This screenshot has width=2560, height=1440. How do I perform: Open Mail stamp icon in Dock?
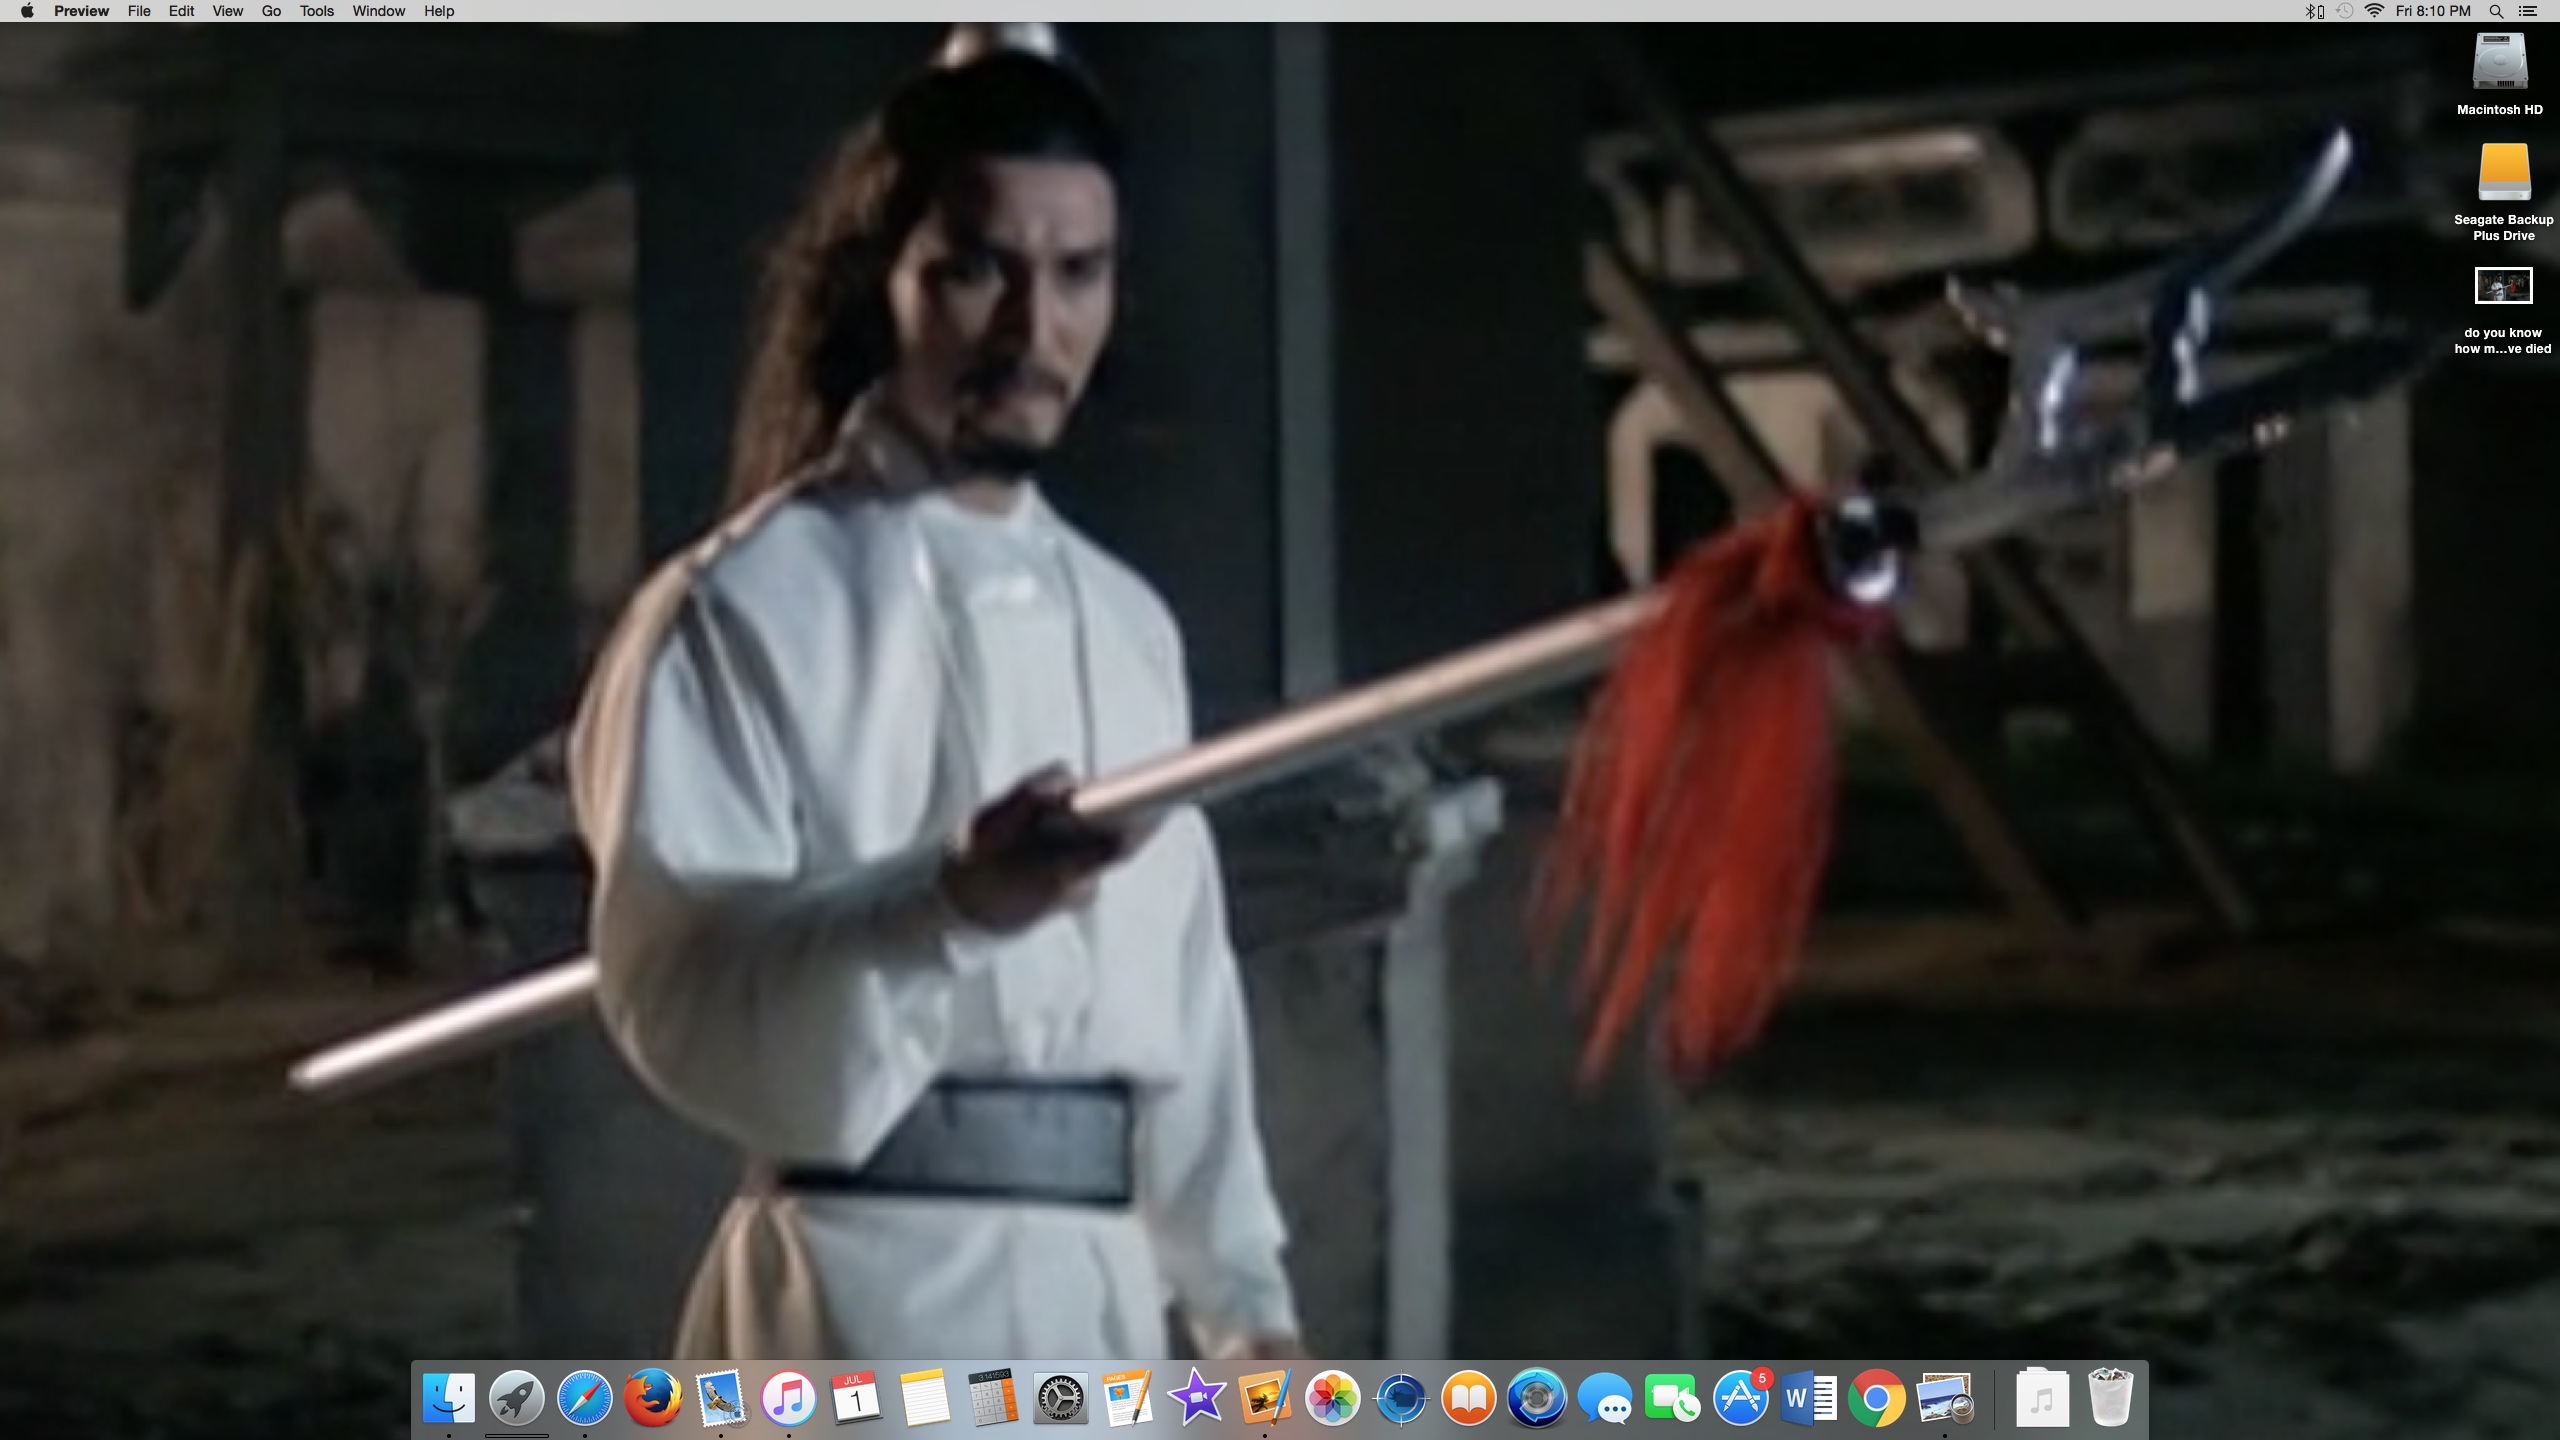tap(721, 1397)
